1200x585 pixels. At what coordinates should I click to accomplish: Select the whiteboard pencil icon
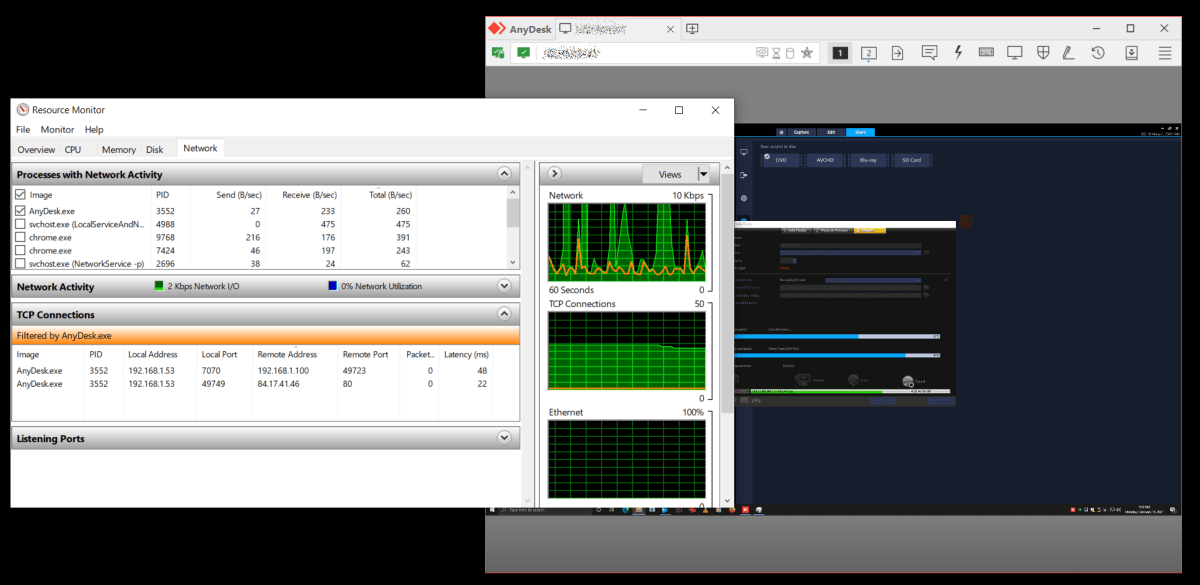(x=1069, y=53)
